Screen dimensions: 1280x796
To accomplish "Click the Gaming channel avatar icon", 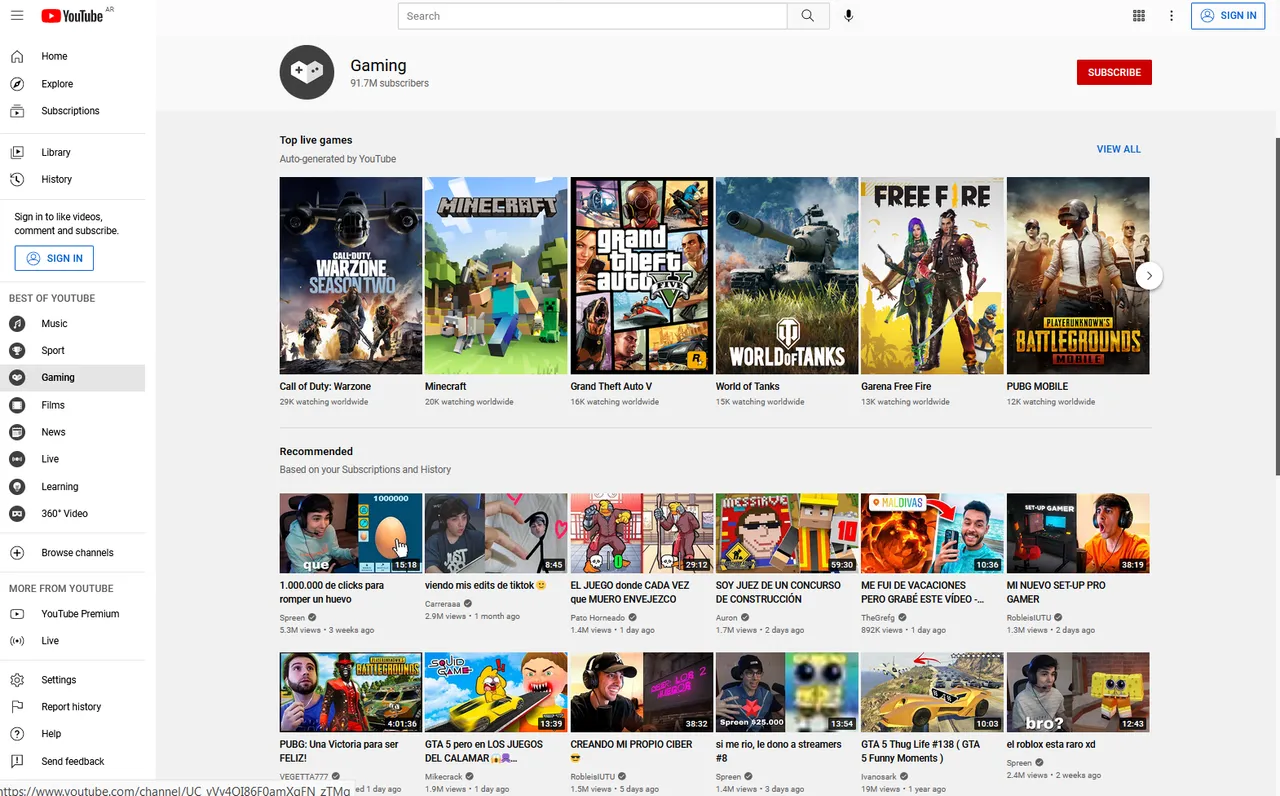I will pyautogui.click(x=307, y=72).
